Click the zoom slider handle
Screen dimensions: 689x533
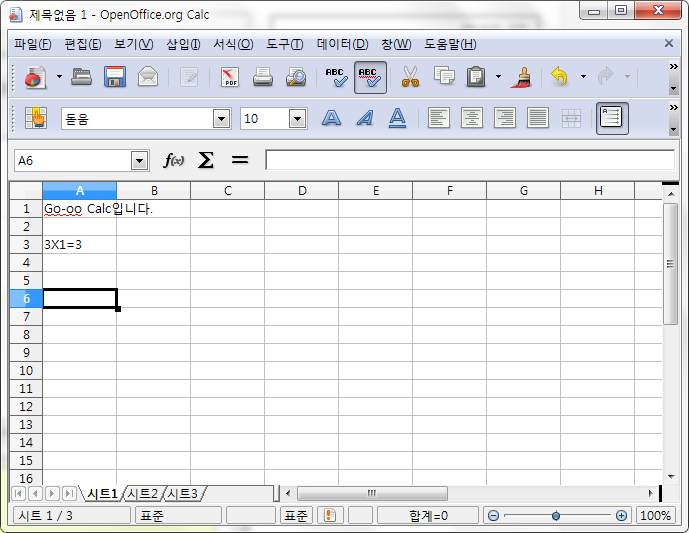[x=556, y=515]
